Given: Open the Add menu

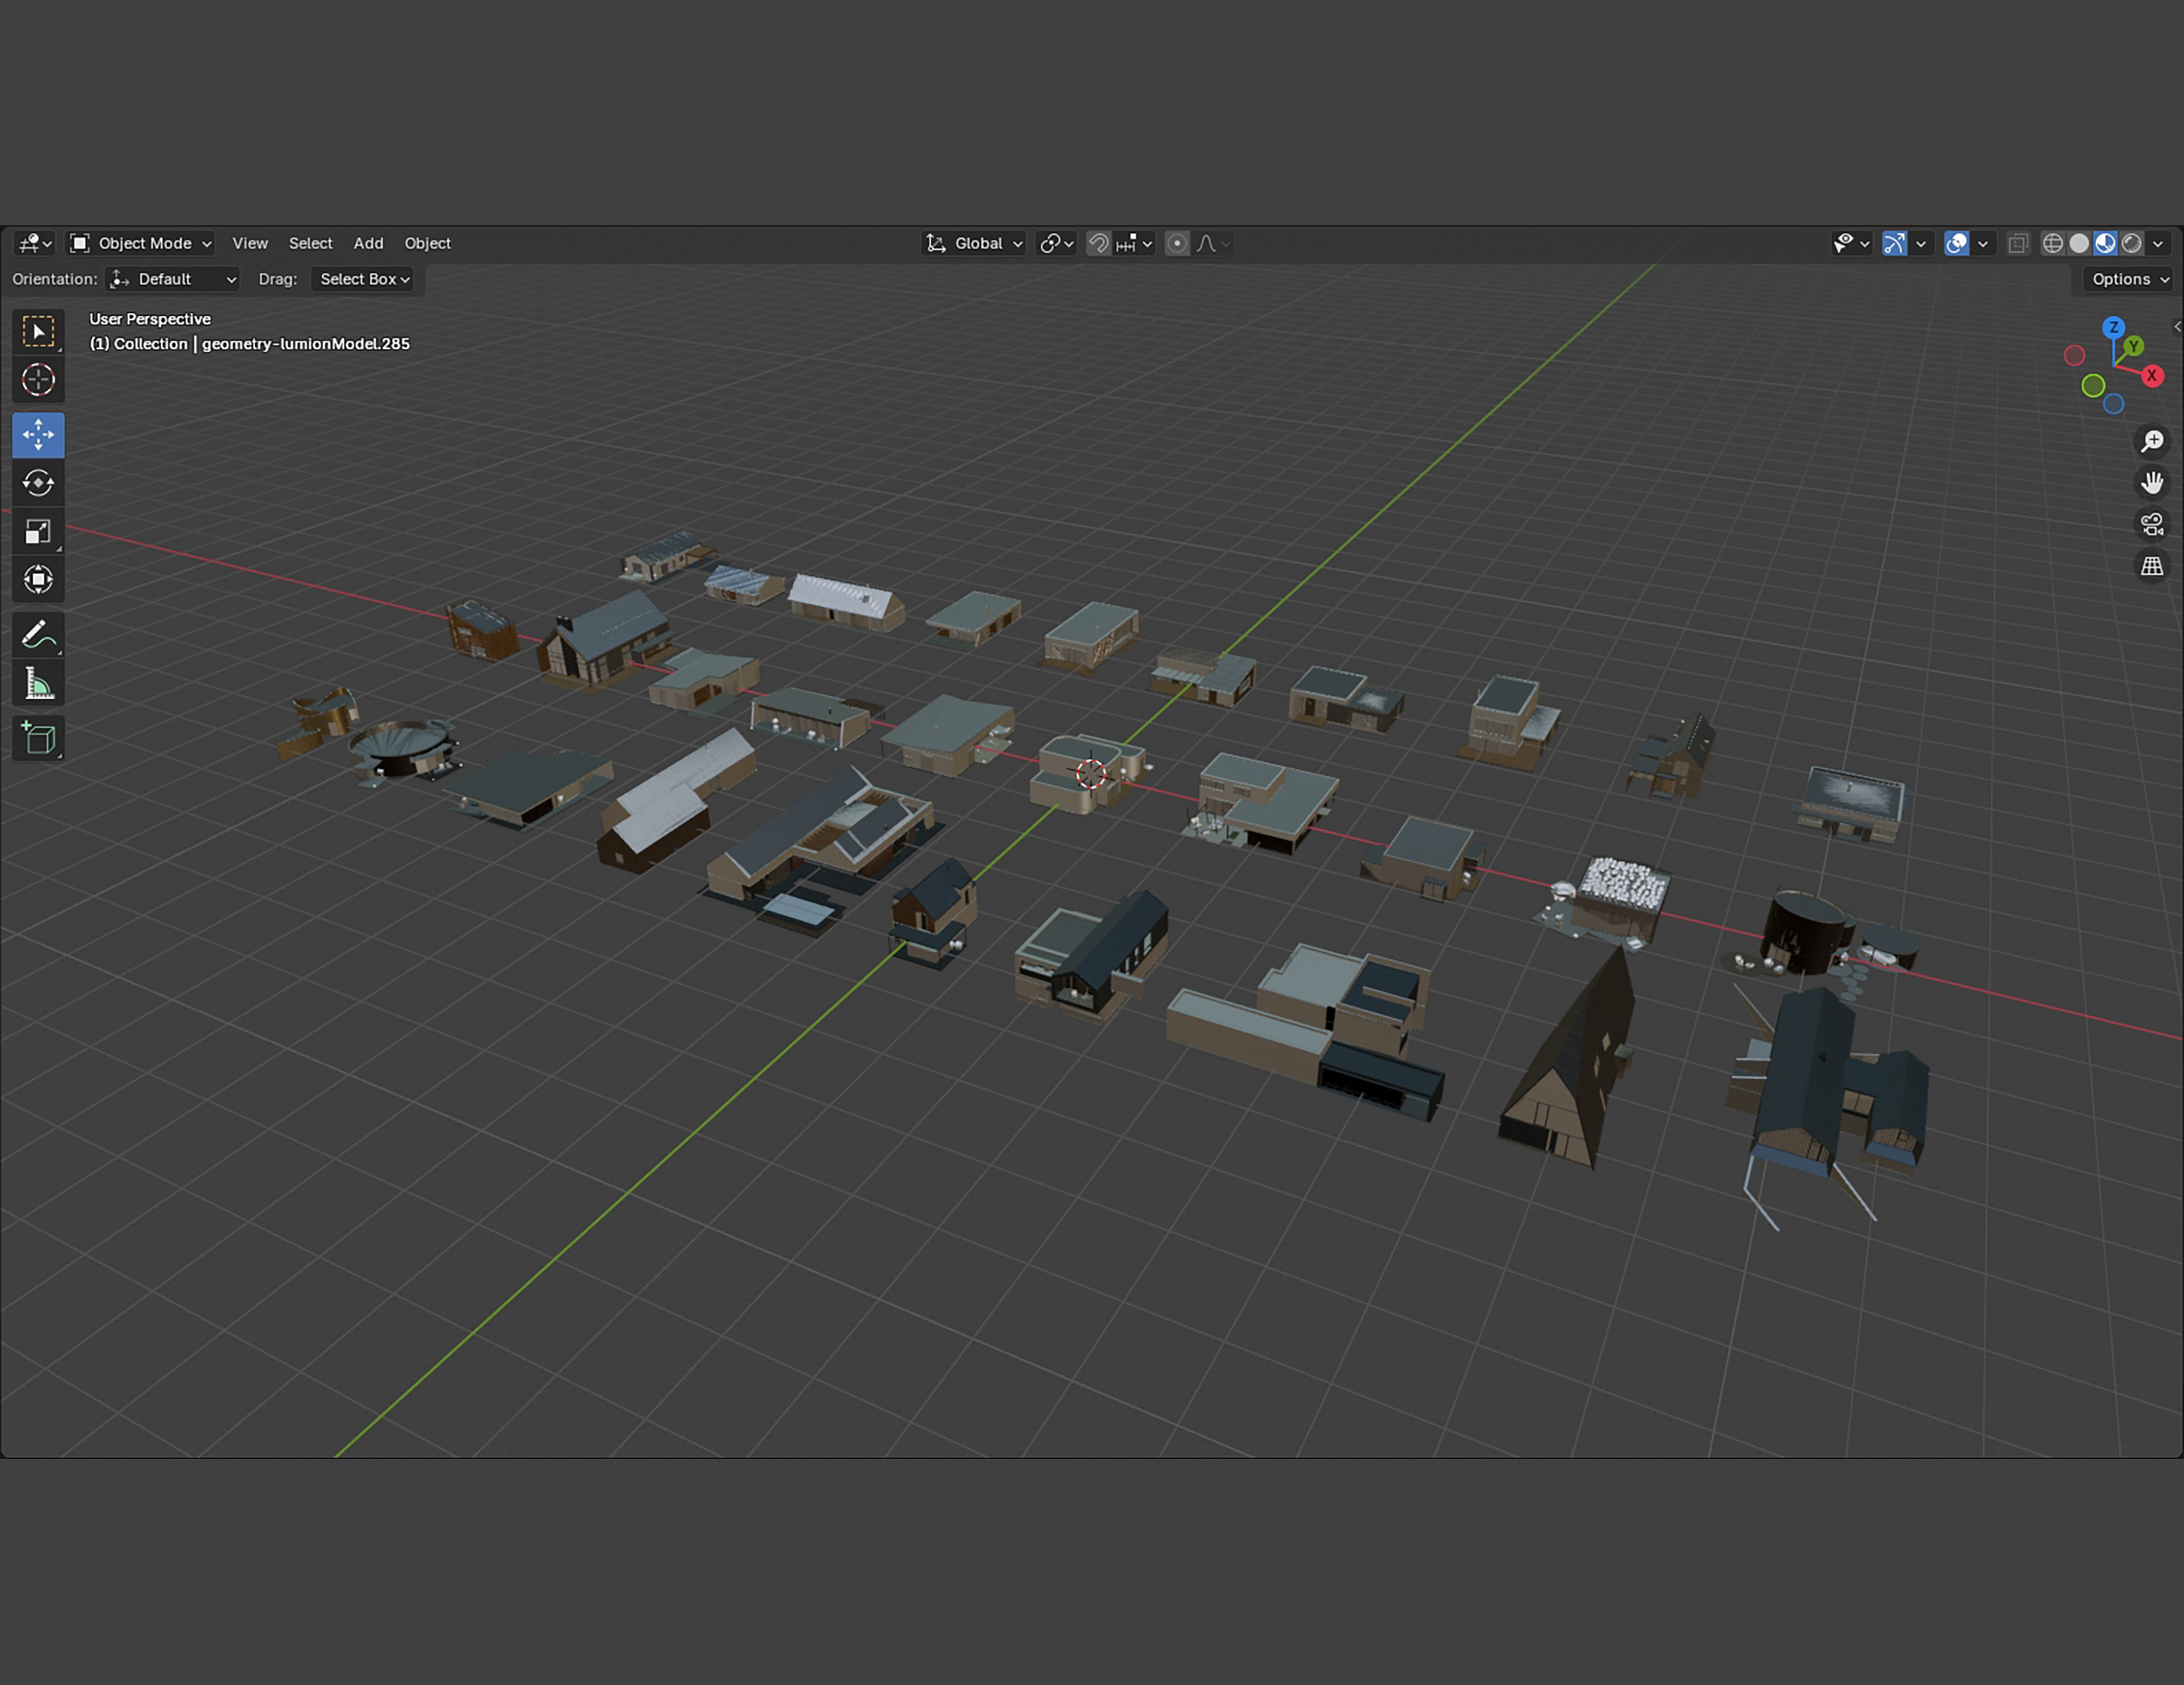Looking at the screenshot, I should (x=368, y=243).
